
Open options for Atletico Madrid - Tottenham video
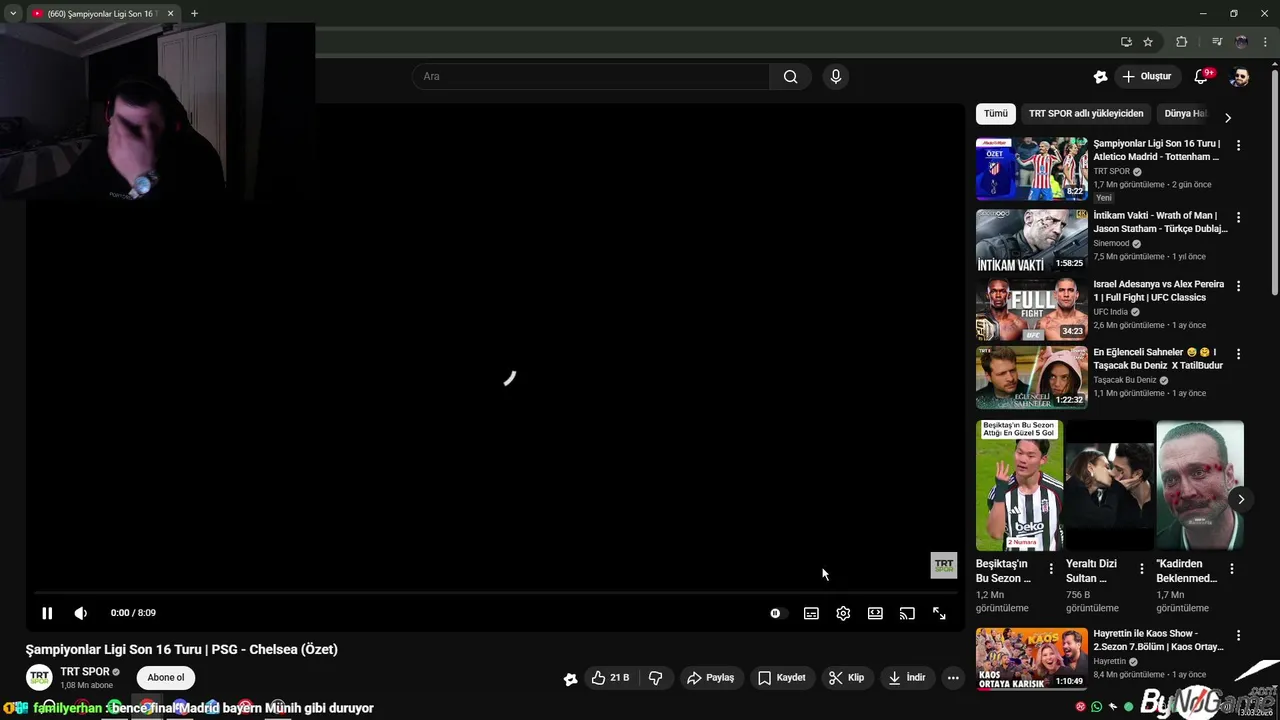pos(1238,145)
